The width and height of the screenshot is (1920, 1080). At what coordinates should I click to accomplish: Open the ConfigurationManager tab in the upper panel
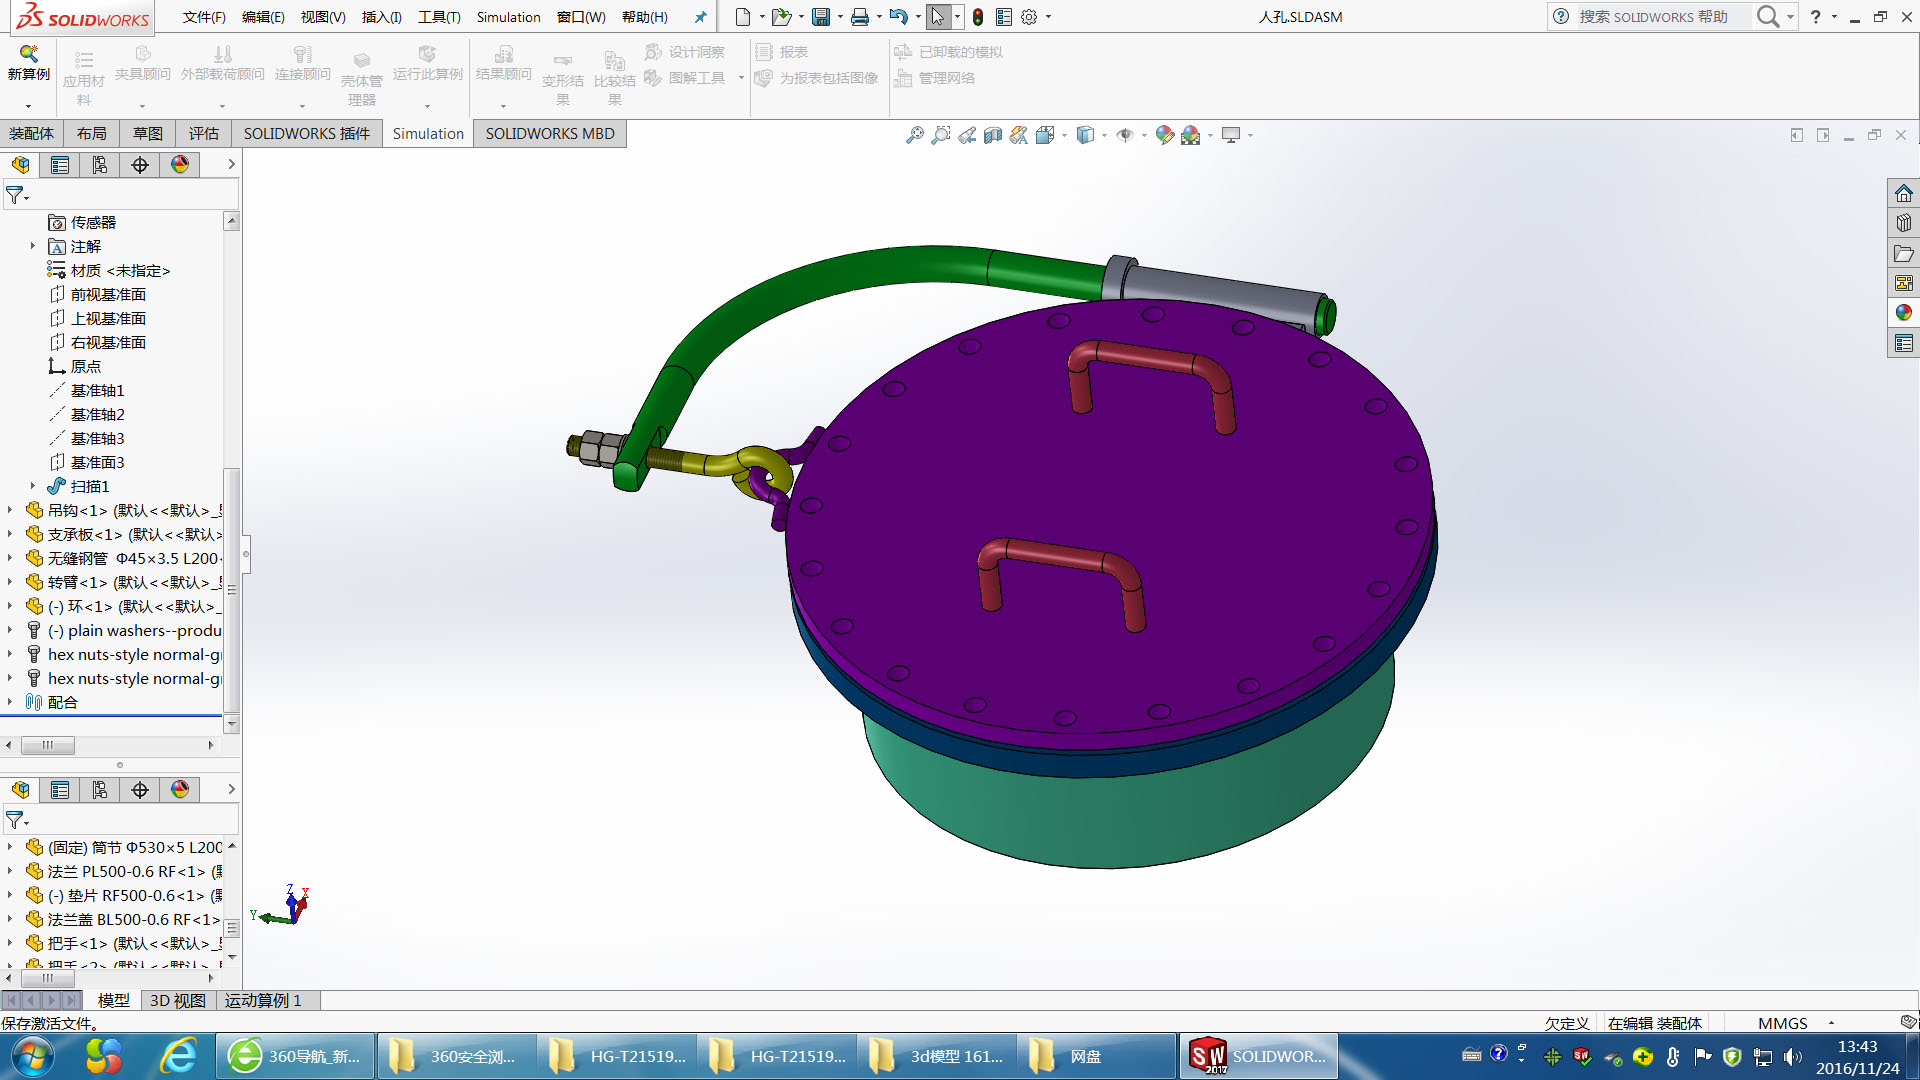(x=100, y=165)
